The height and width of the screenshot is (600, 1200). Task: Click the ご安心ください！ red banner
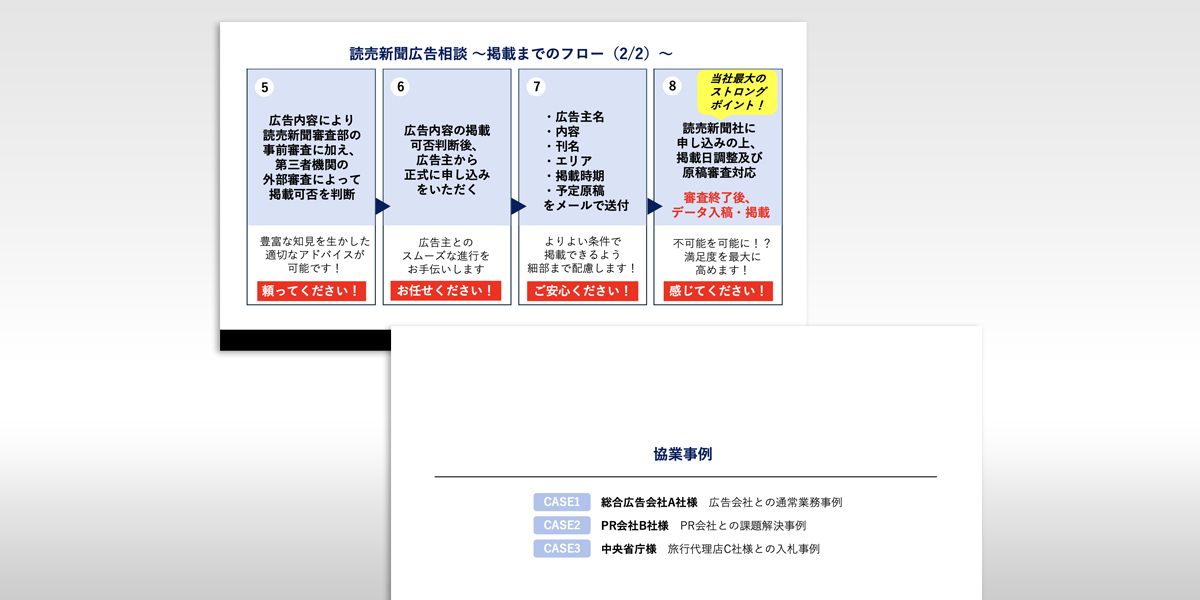[582, 291]
